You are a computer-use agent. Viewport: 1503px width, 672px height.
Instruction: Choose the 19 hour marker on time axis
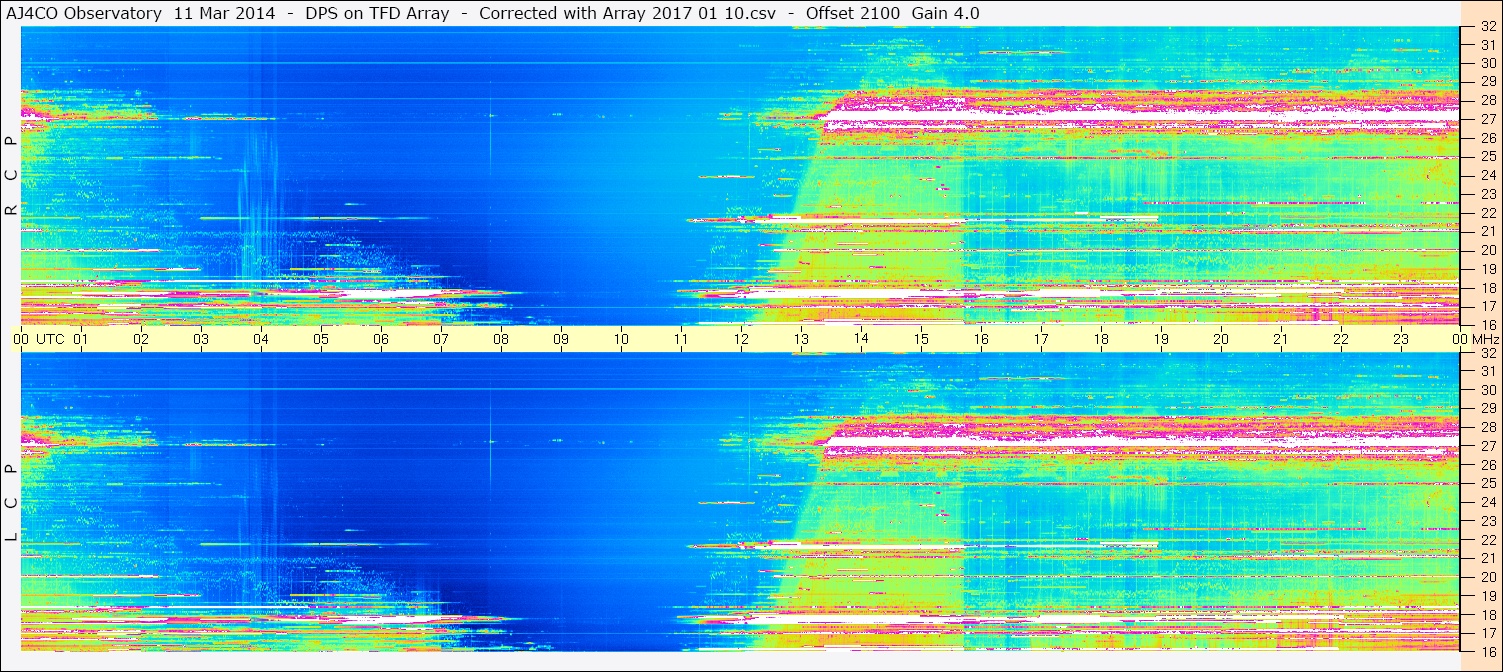click(x=1161, y=339)
